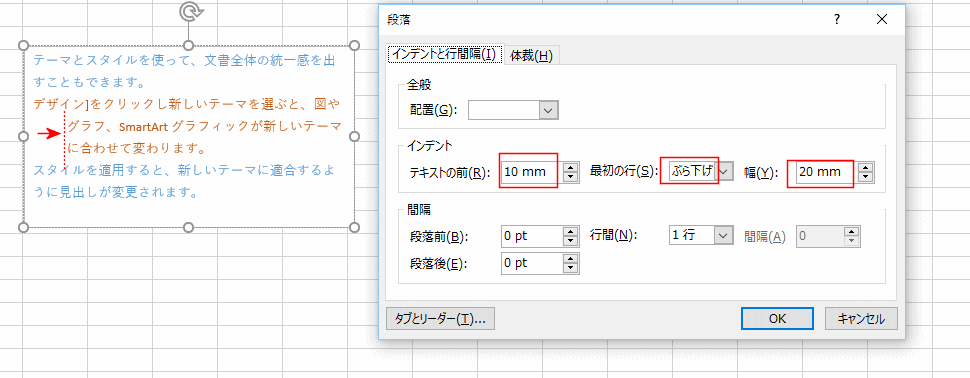The image size is (970, 378).
Task: Click the rotation handle above the text box
Action: [188, 12]
